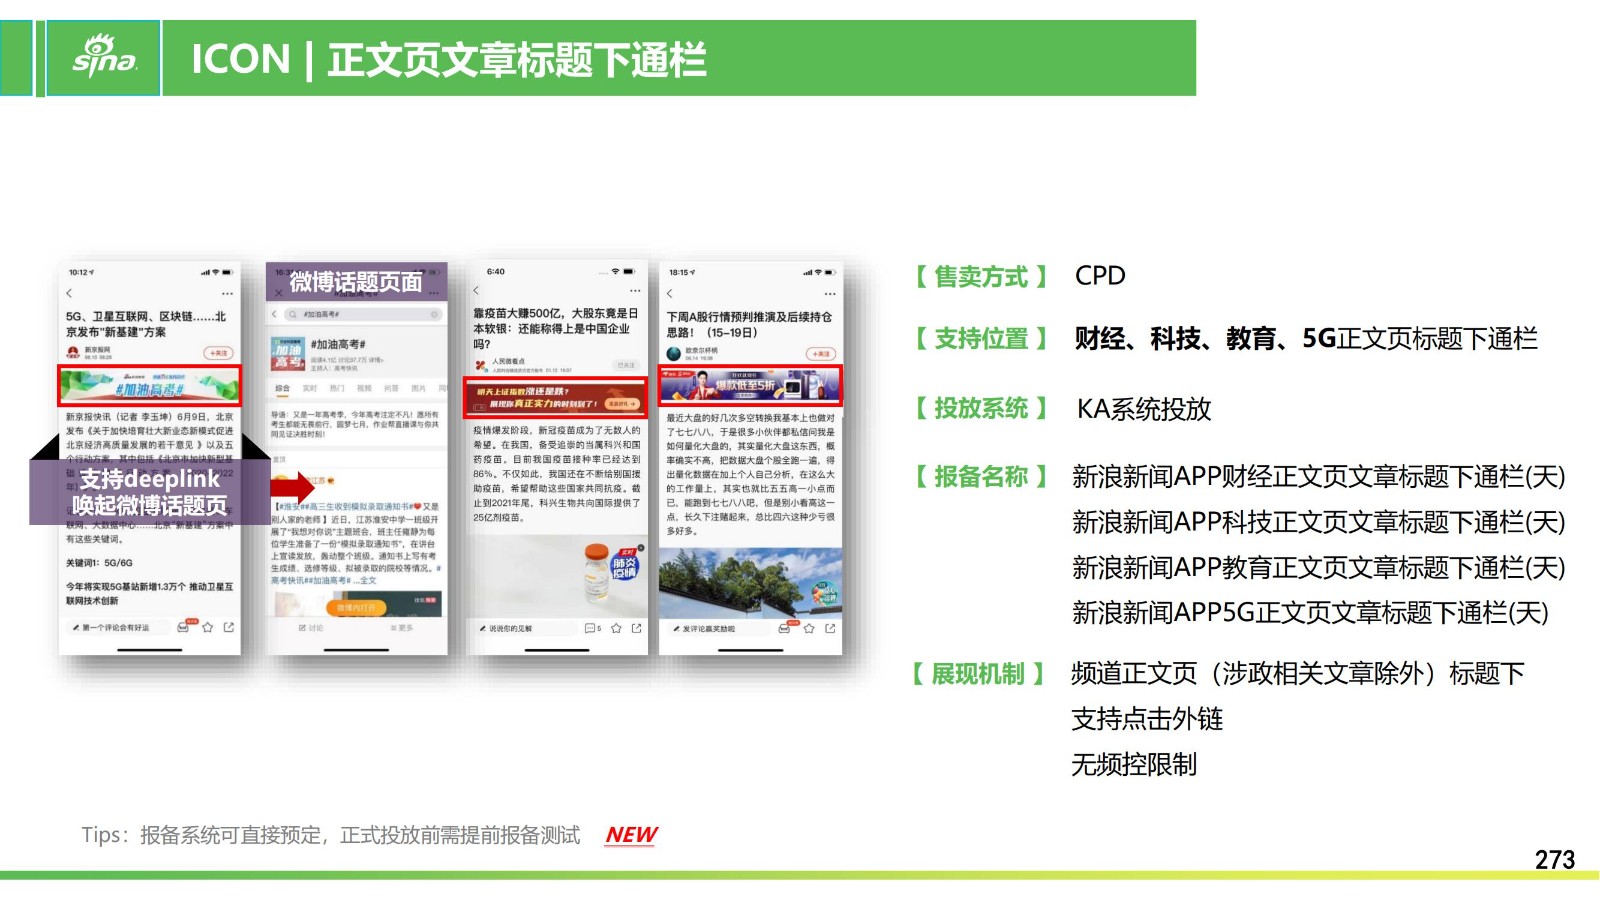Tap the round floating badge on the tree photo
Screen dimensions: 1600x899
click(x=826, y=593)
